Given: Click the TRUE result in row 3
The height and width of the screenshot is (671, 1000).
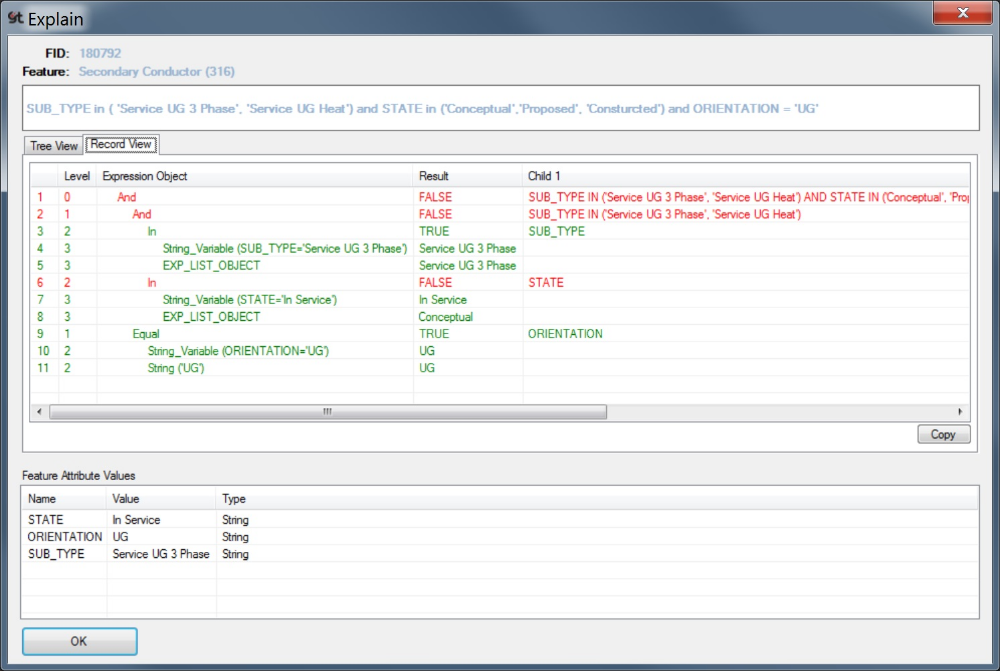Looking at the screenshot, I should [x=434, y=232].
